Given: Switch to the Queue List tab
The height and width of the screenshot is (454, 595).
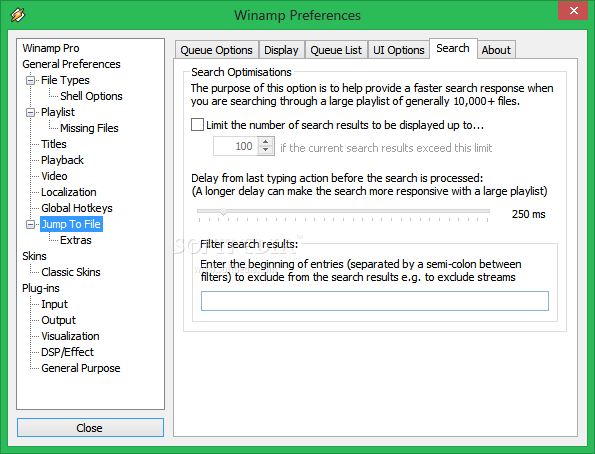Looking at the screenshot, I should coord(336,50).
